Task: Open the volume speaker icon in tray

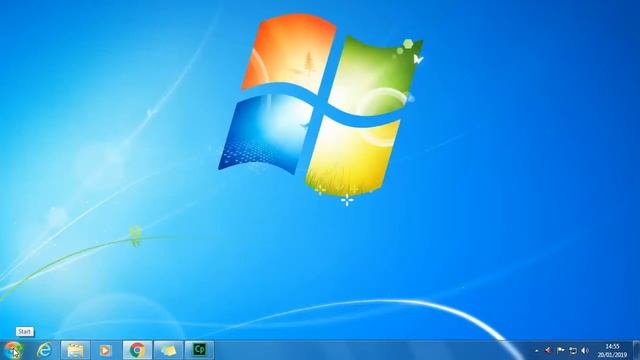Action: pos(585,350)
